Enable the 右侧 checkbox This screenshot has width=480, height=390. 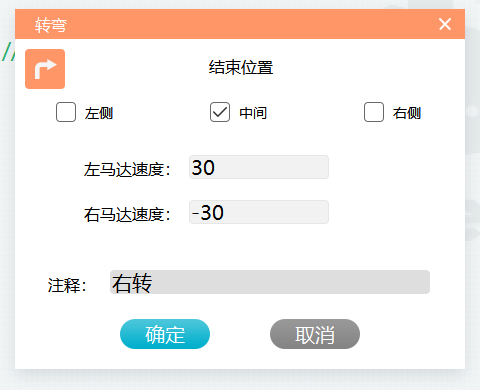[374, 112]
